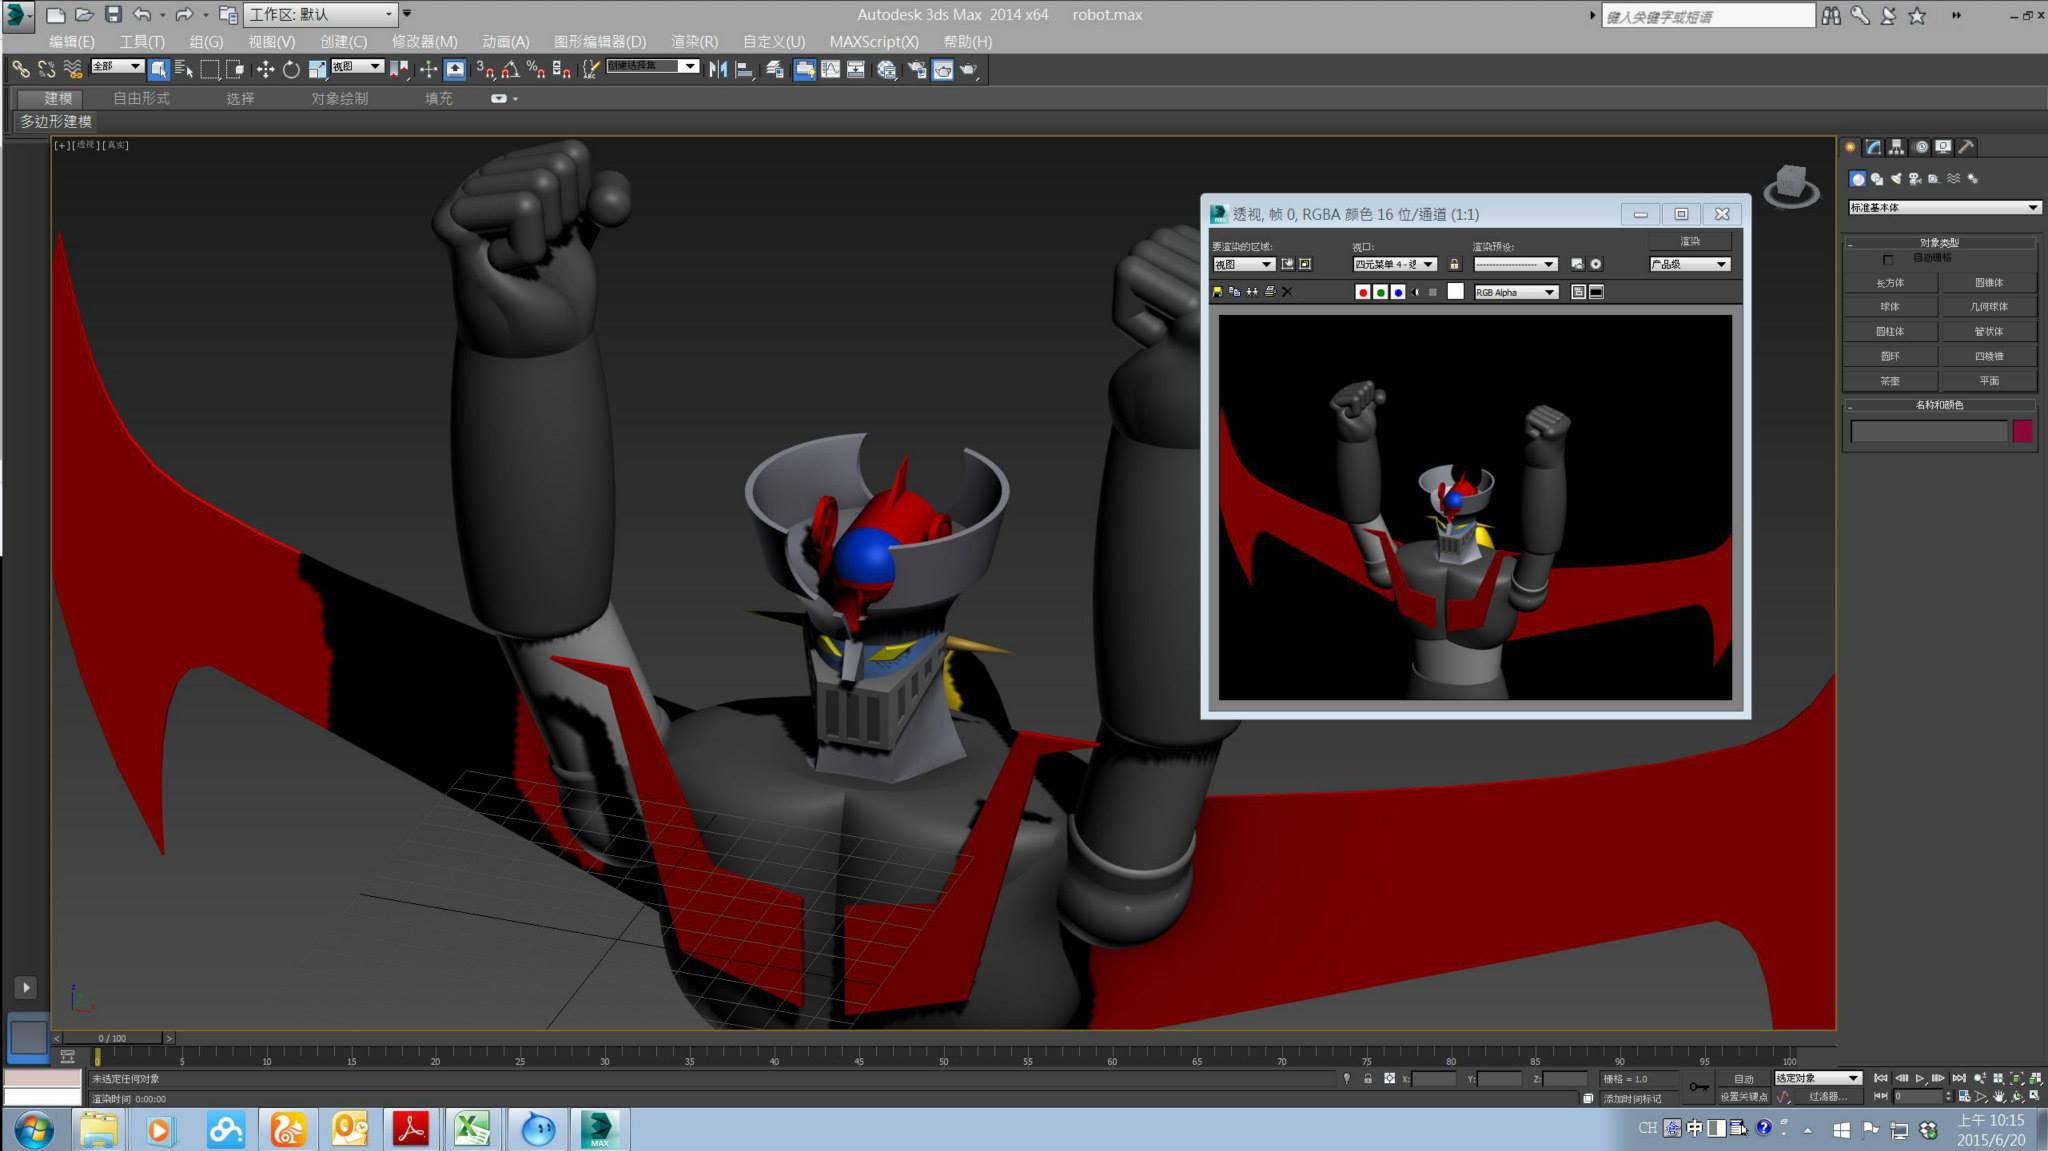Click the Undo arrow in quick access bar

tap(142, 14)
